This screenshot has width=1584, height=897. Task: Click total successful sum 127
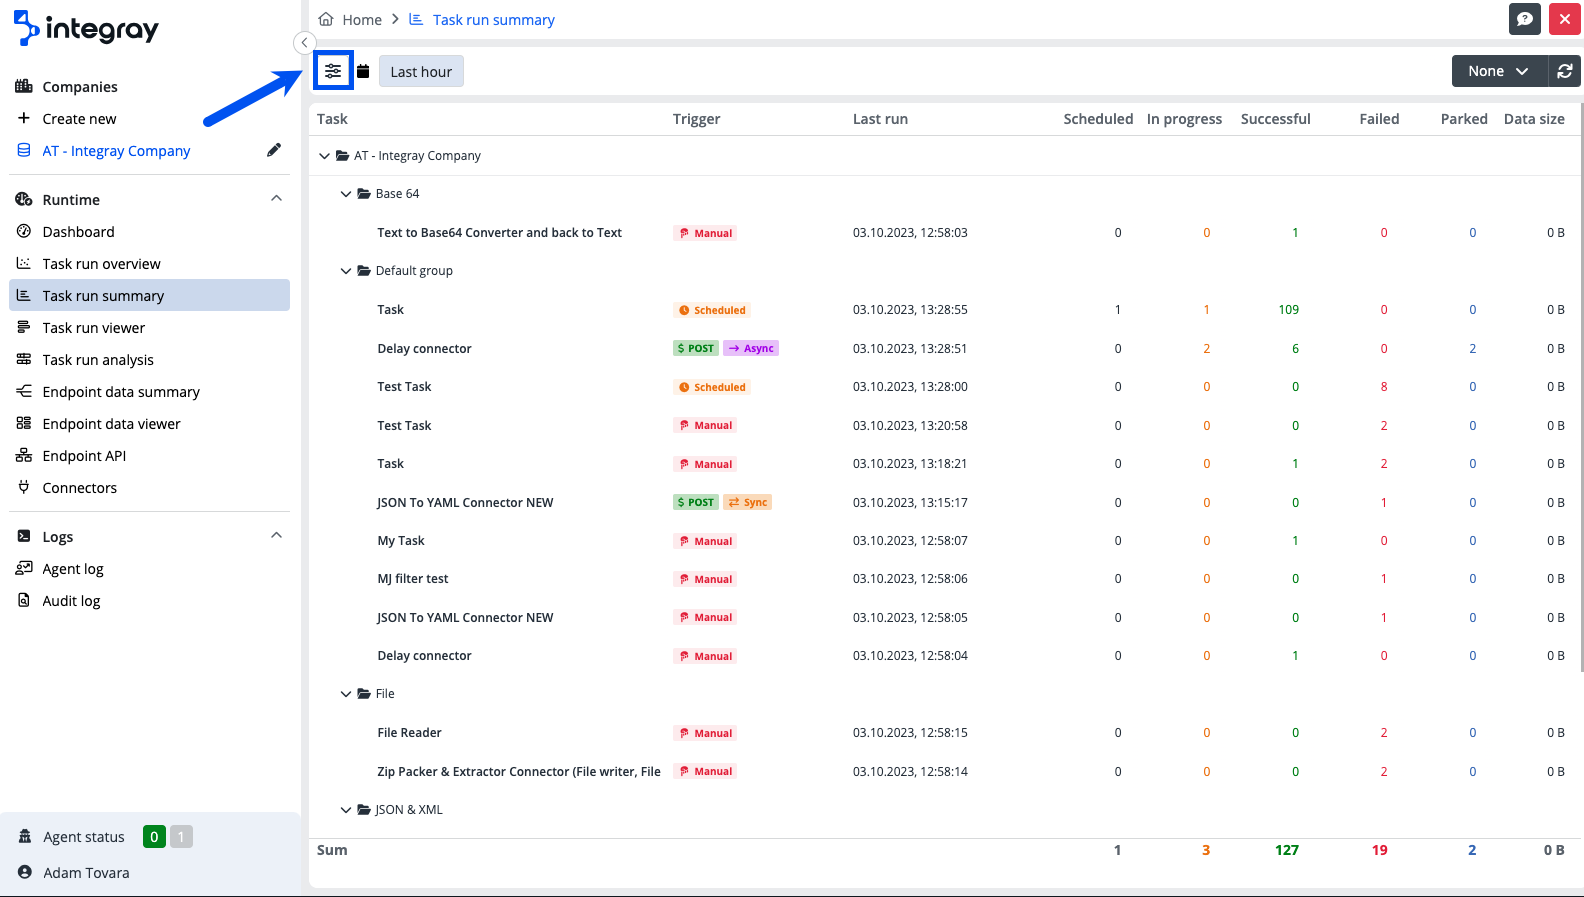tap(1286, 850)
